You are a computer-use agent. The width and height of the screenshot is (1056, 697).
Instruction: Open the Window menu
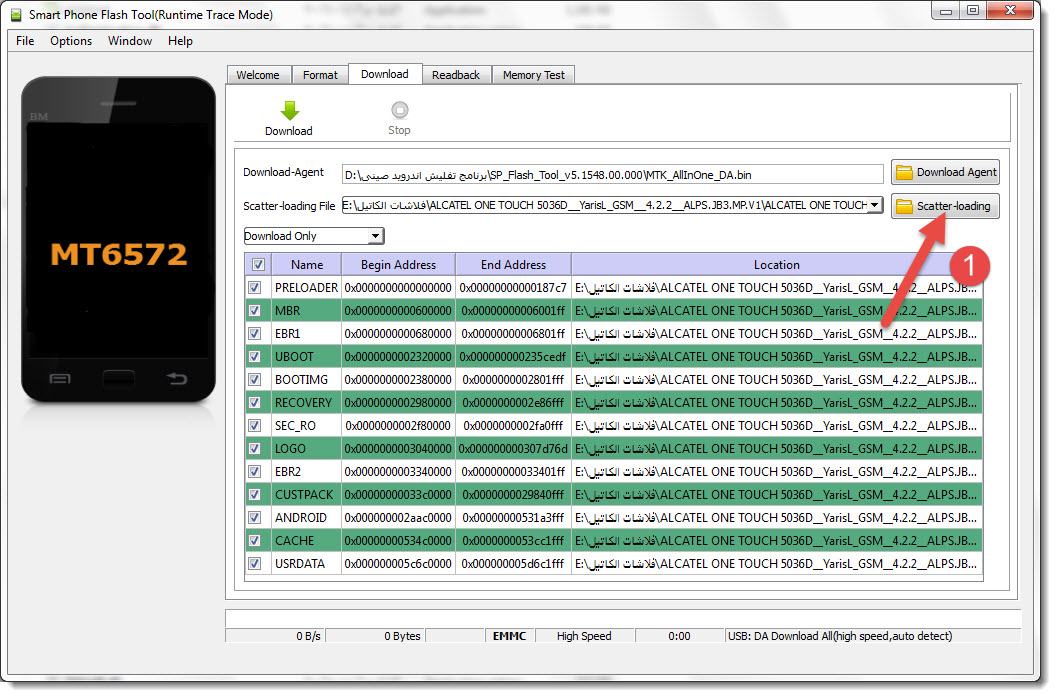click(130, 41)
